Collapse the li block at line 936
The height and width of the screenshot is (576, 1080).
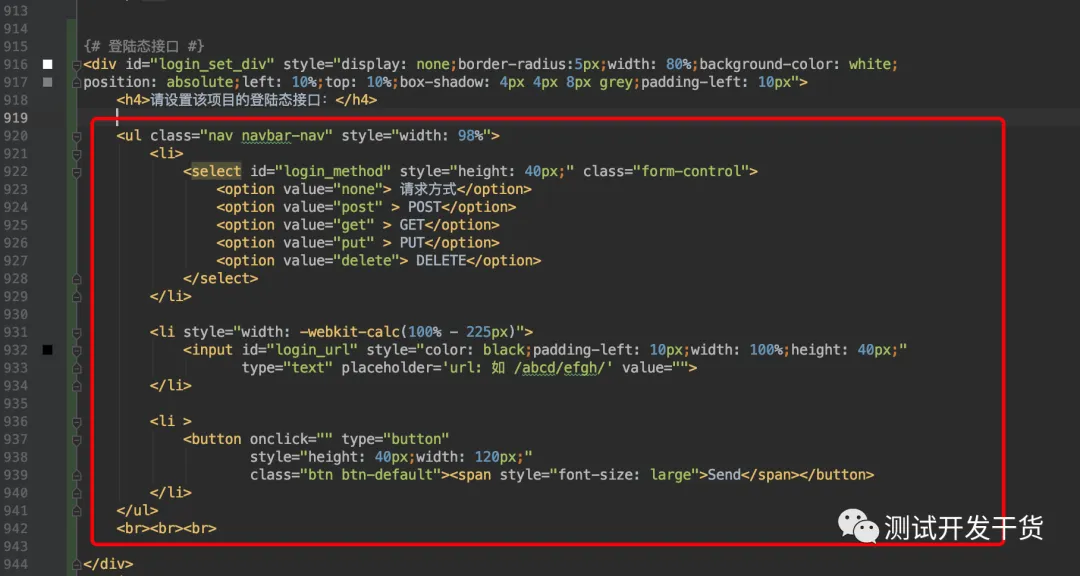click(76, 422)
